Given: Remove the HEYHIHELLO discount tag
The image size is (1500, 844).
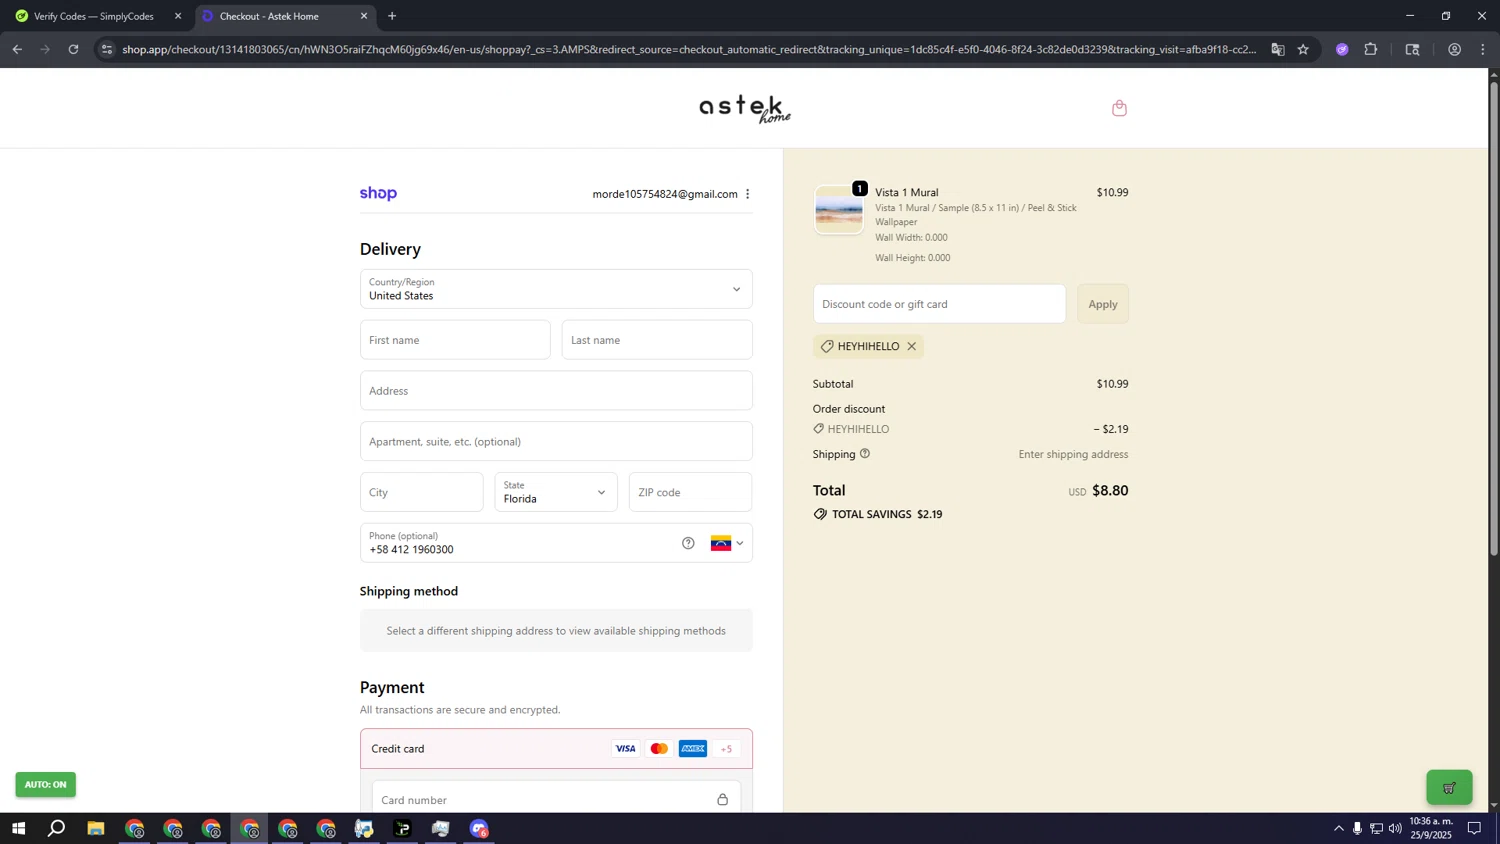Looking at the screenshot, I should 911,346.
